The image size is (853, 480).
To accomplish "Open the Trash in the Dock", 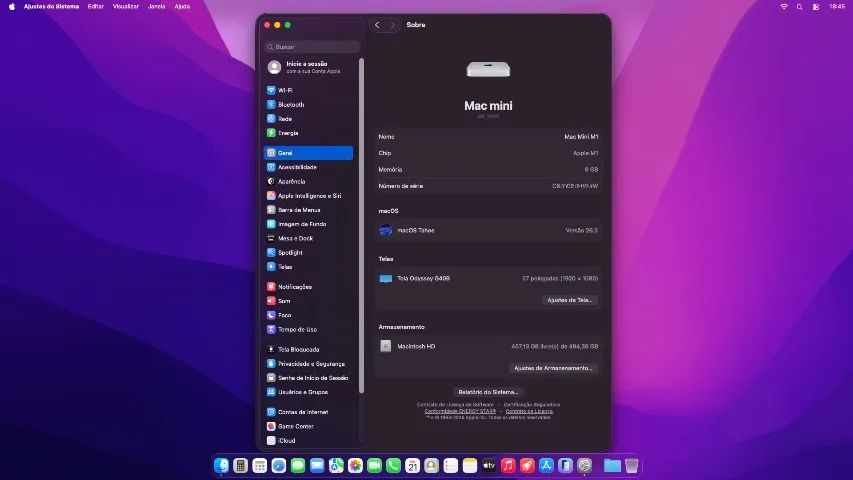I will [x=632, y=465].
